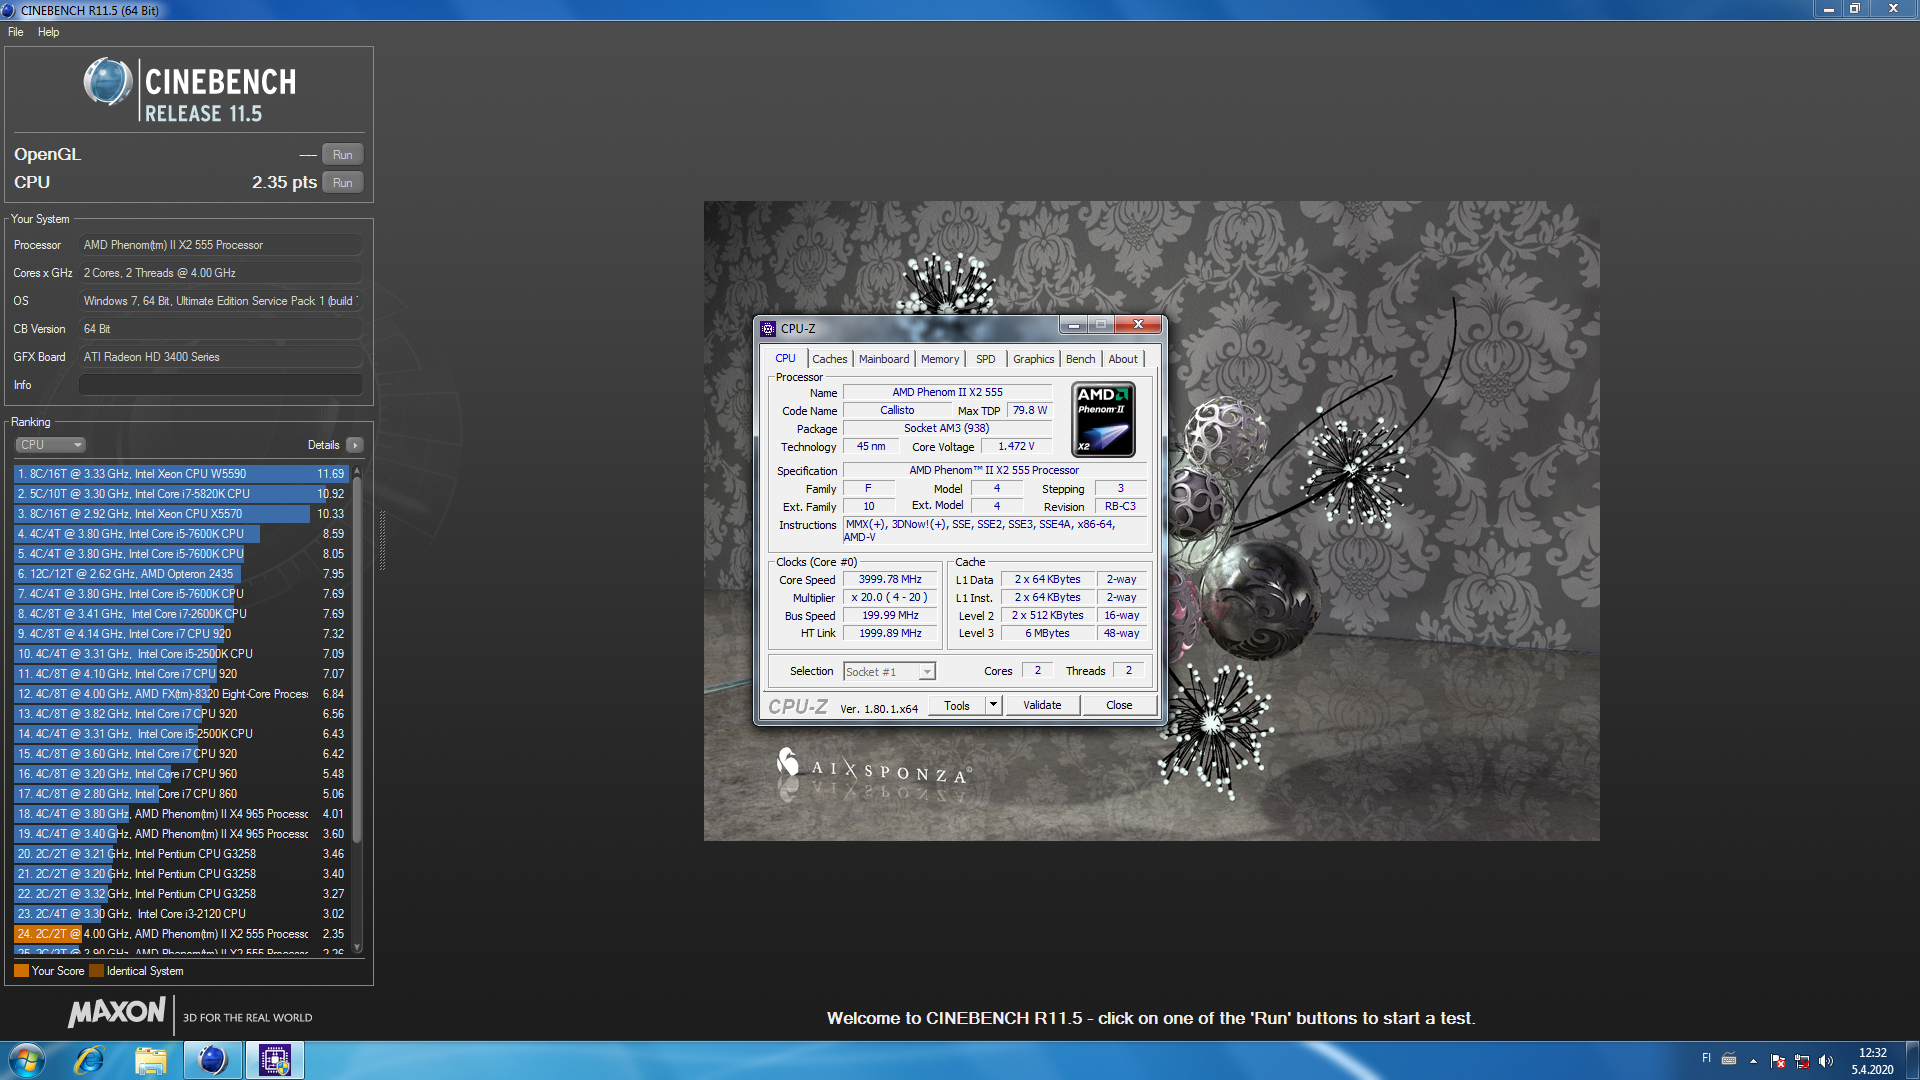
Task: Open the File menu
Action: click(16, 32)
